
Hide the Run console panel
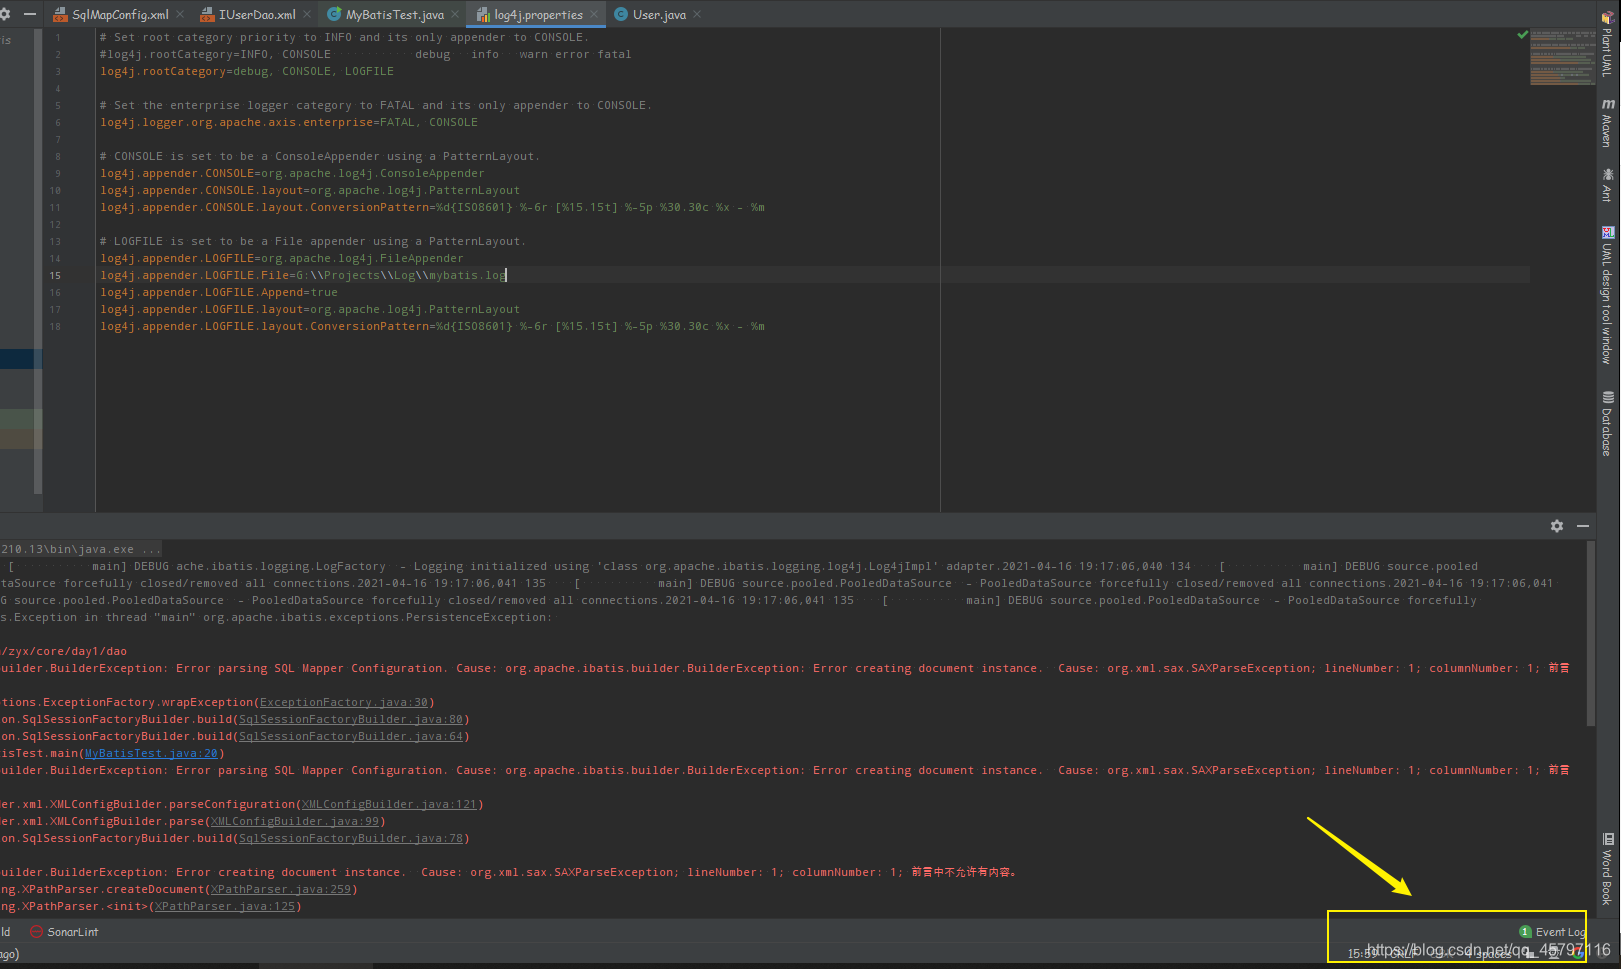[x=1583, y=526]
